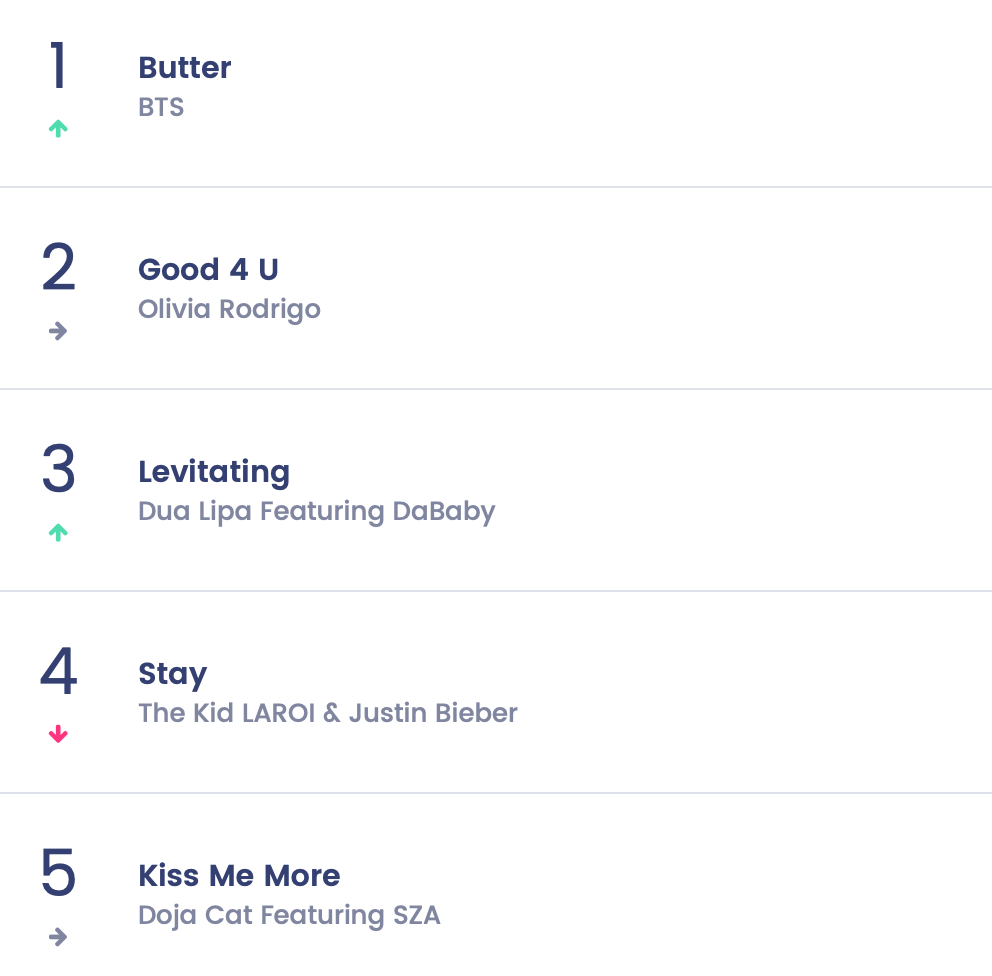Click the green up arrow under rank 1
Image resolution: width=992 pixels, height=976 pixels.
point(58,129)
